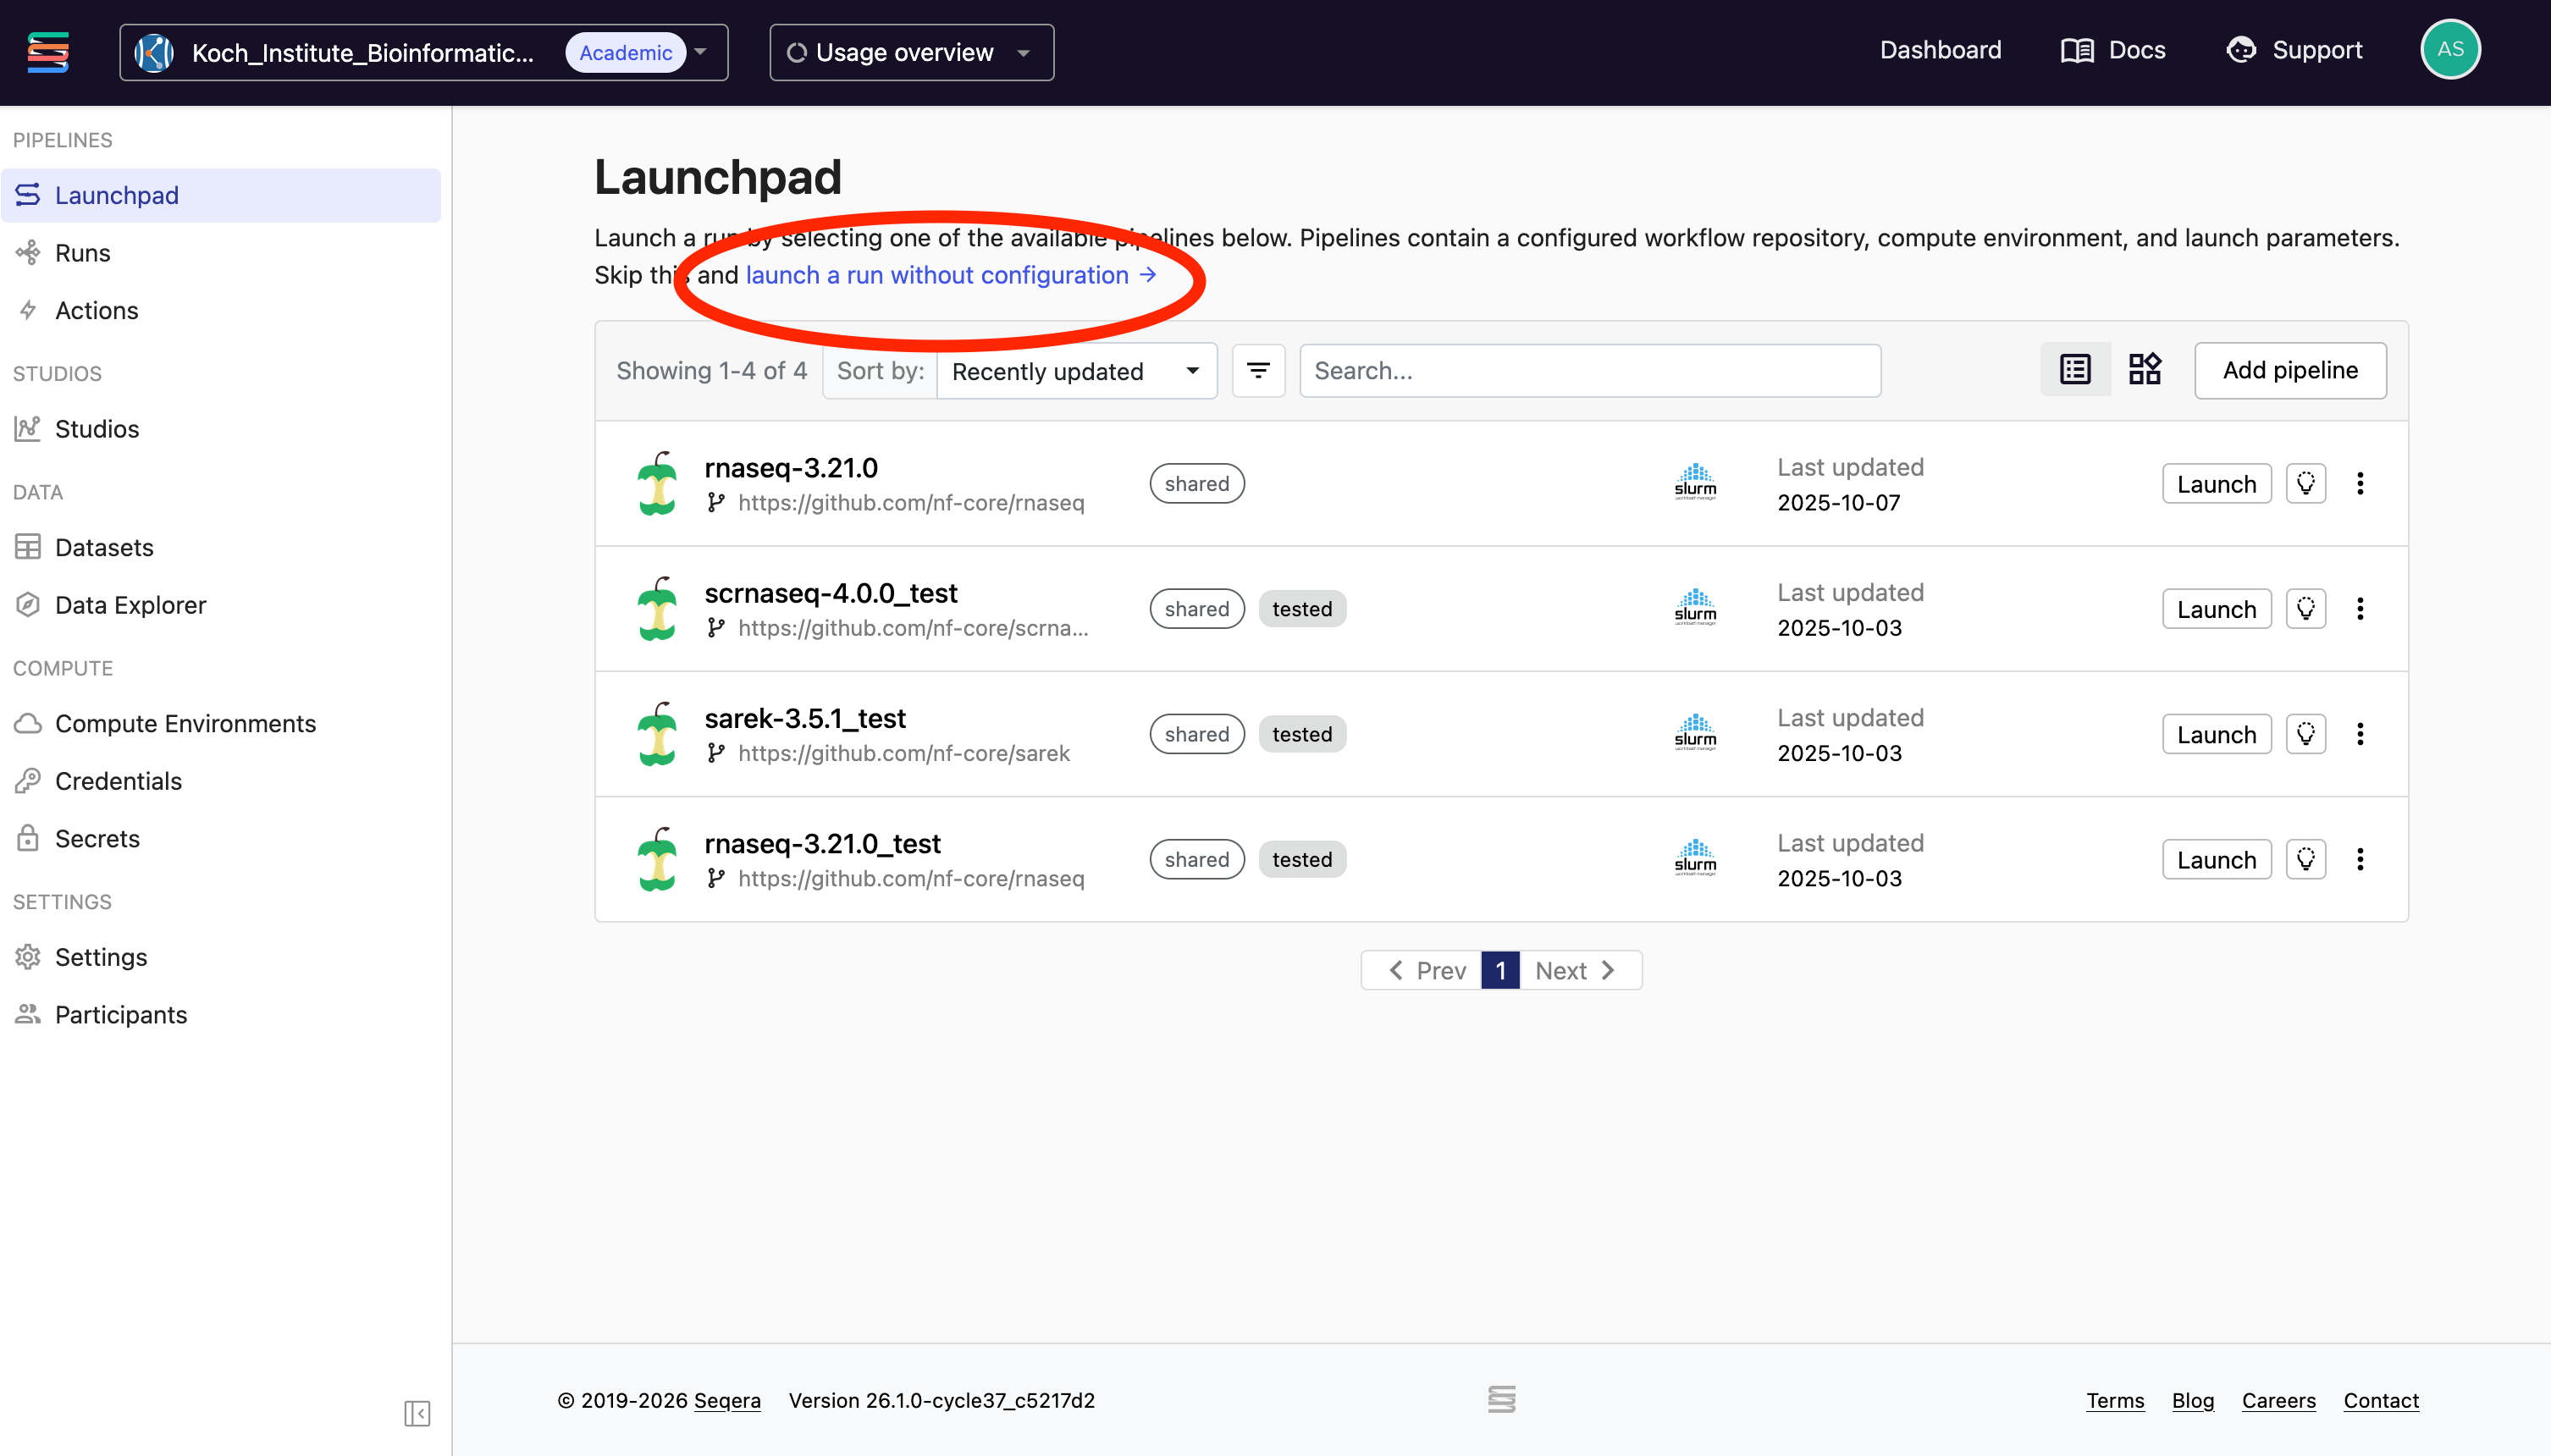Click the Seqera logo icon
Viewport: 2551px width, 1456px height.
(x=48, y=52)
